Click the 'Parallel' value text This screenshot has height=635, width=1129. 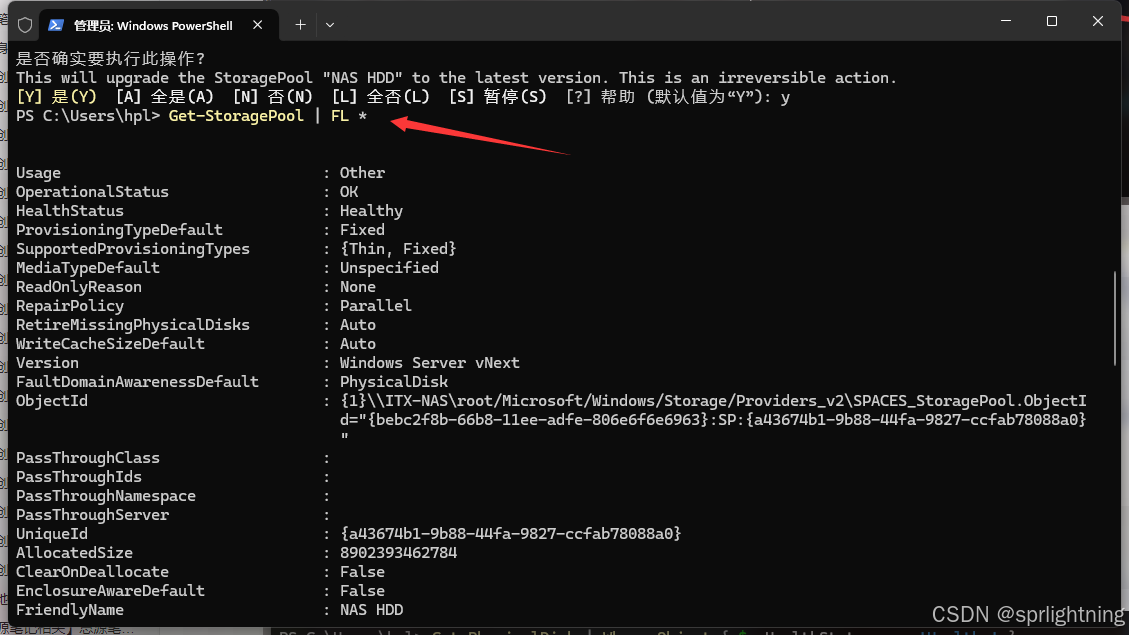click(x=376, y=305)
